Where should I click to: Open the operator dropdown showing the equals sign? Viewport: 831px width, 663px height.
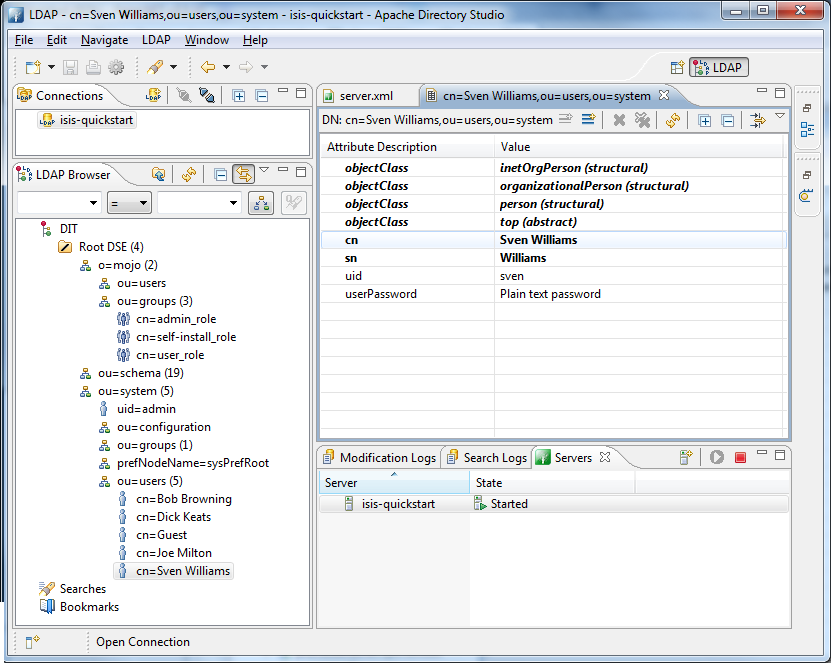[x=127, y=203]
